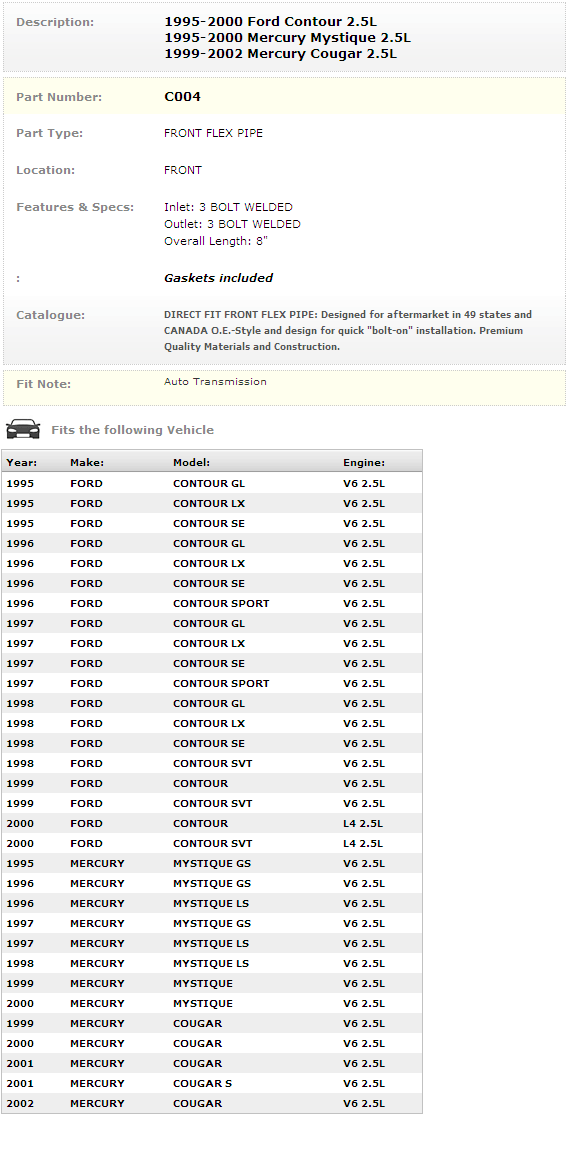
Task: Click the 1995 Ford Contour GL row
Action: tap(212, 484)
